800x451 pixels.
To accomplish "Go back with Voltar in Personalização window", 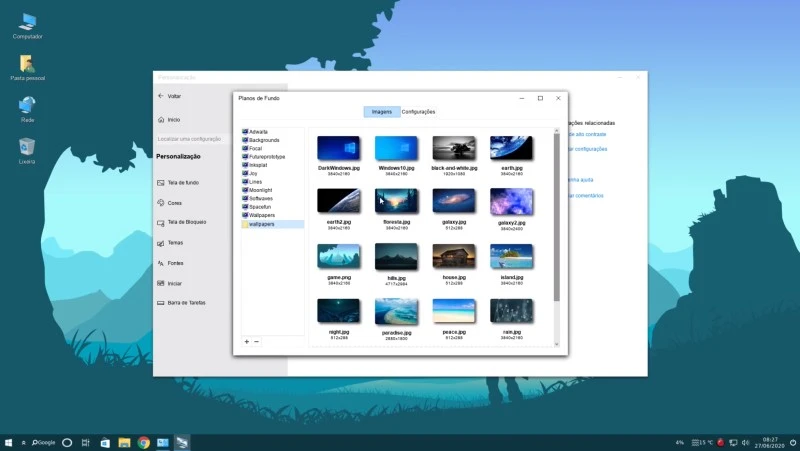I will [170, 96].
